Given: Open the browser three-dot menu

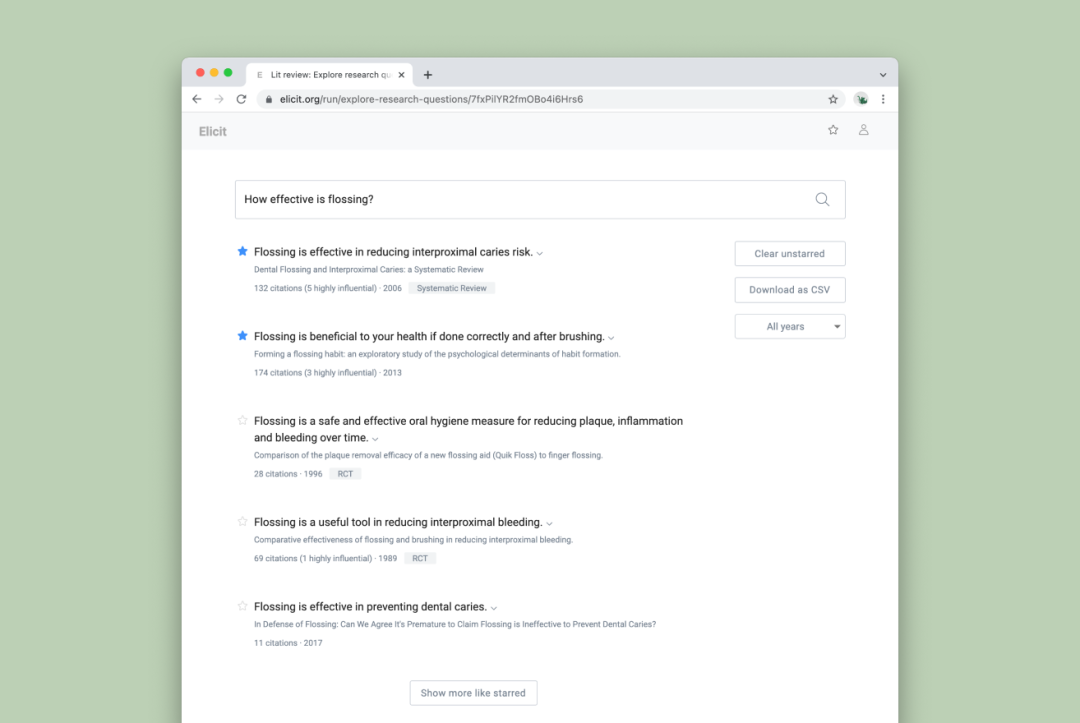Looking at the screenshot, I should [x=883, y=99].
